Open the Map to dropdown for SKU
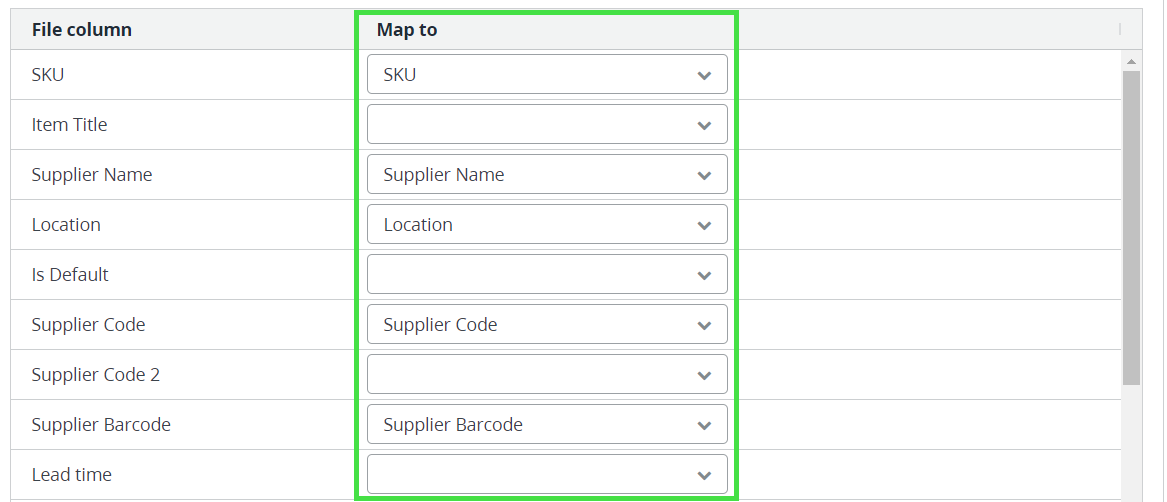 pos(546,75)
